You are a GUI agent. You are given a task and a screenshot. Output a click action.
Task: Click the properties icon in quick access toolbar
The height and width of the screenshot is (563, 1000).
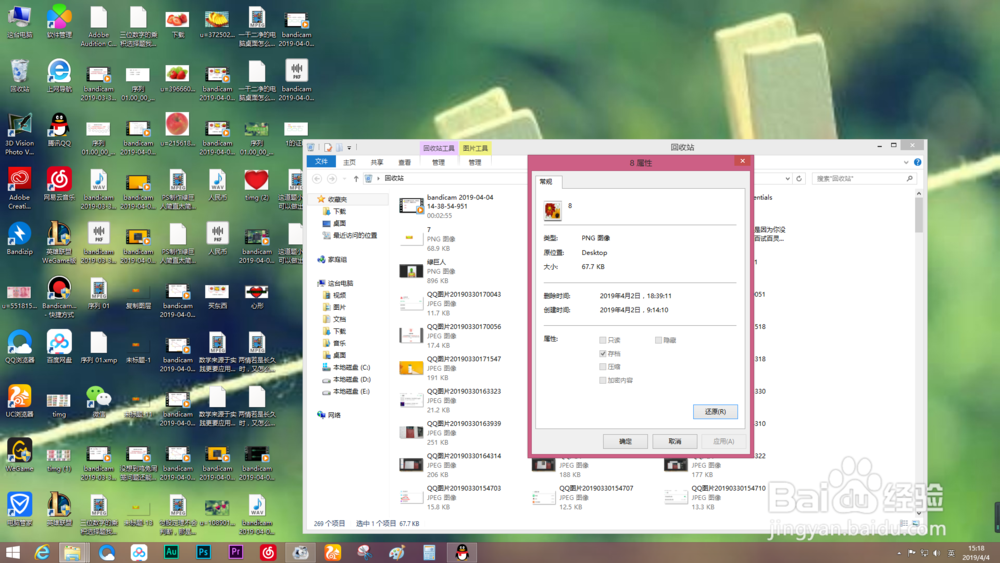(328, 147)
